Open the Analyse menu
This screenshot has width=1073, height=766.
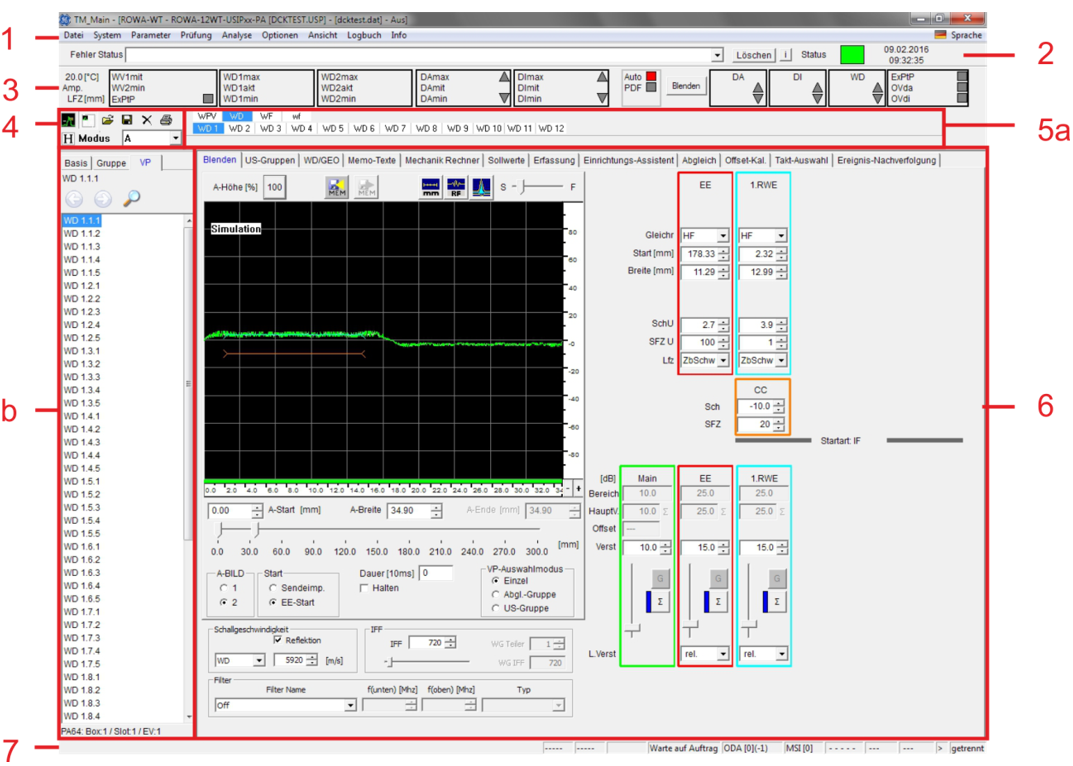pos(237,35)
